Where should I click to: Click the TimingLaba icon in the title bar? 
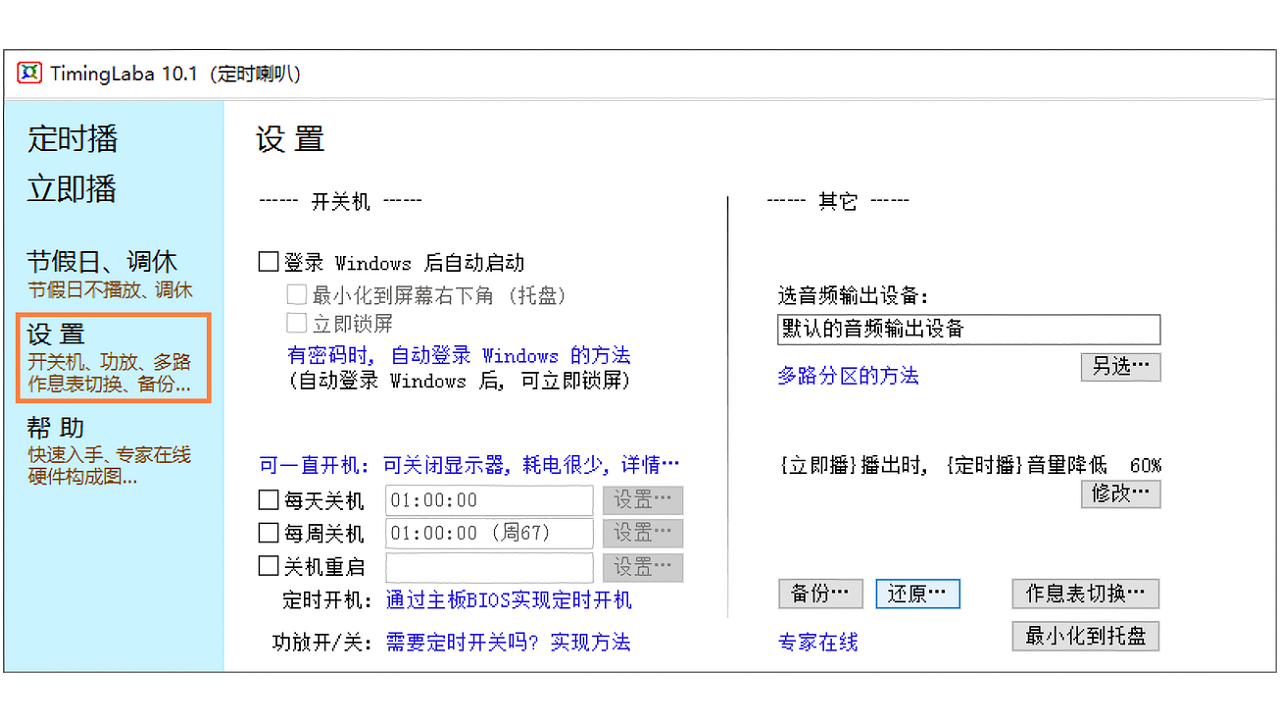29,72
